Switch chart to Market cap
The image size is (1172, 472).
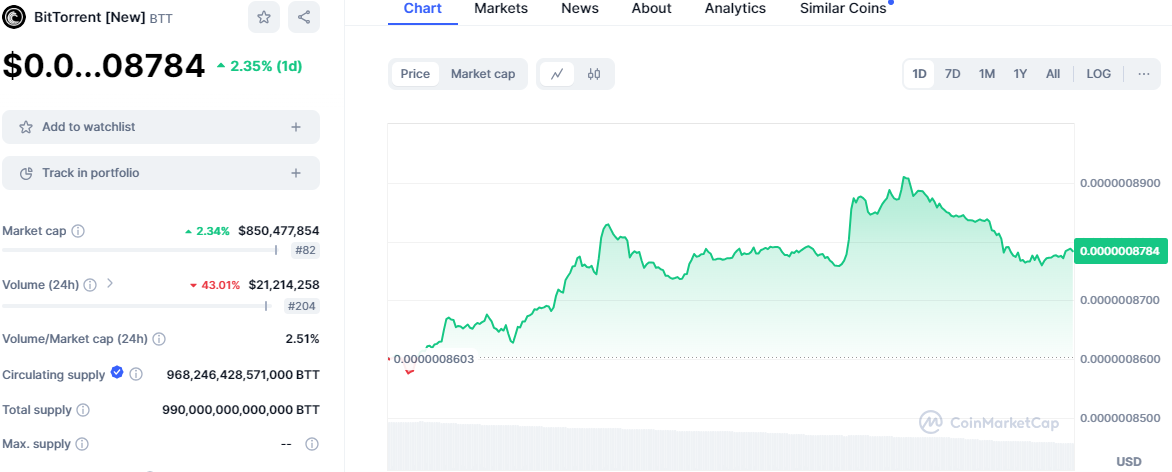[483, 74]
